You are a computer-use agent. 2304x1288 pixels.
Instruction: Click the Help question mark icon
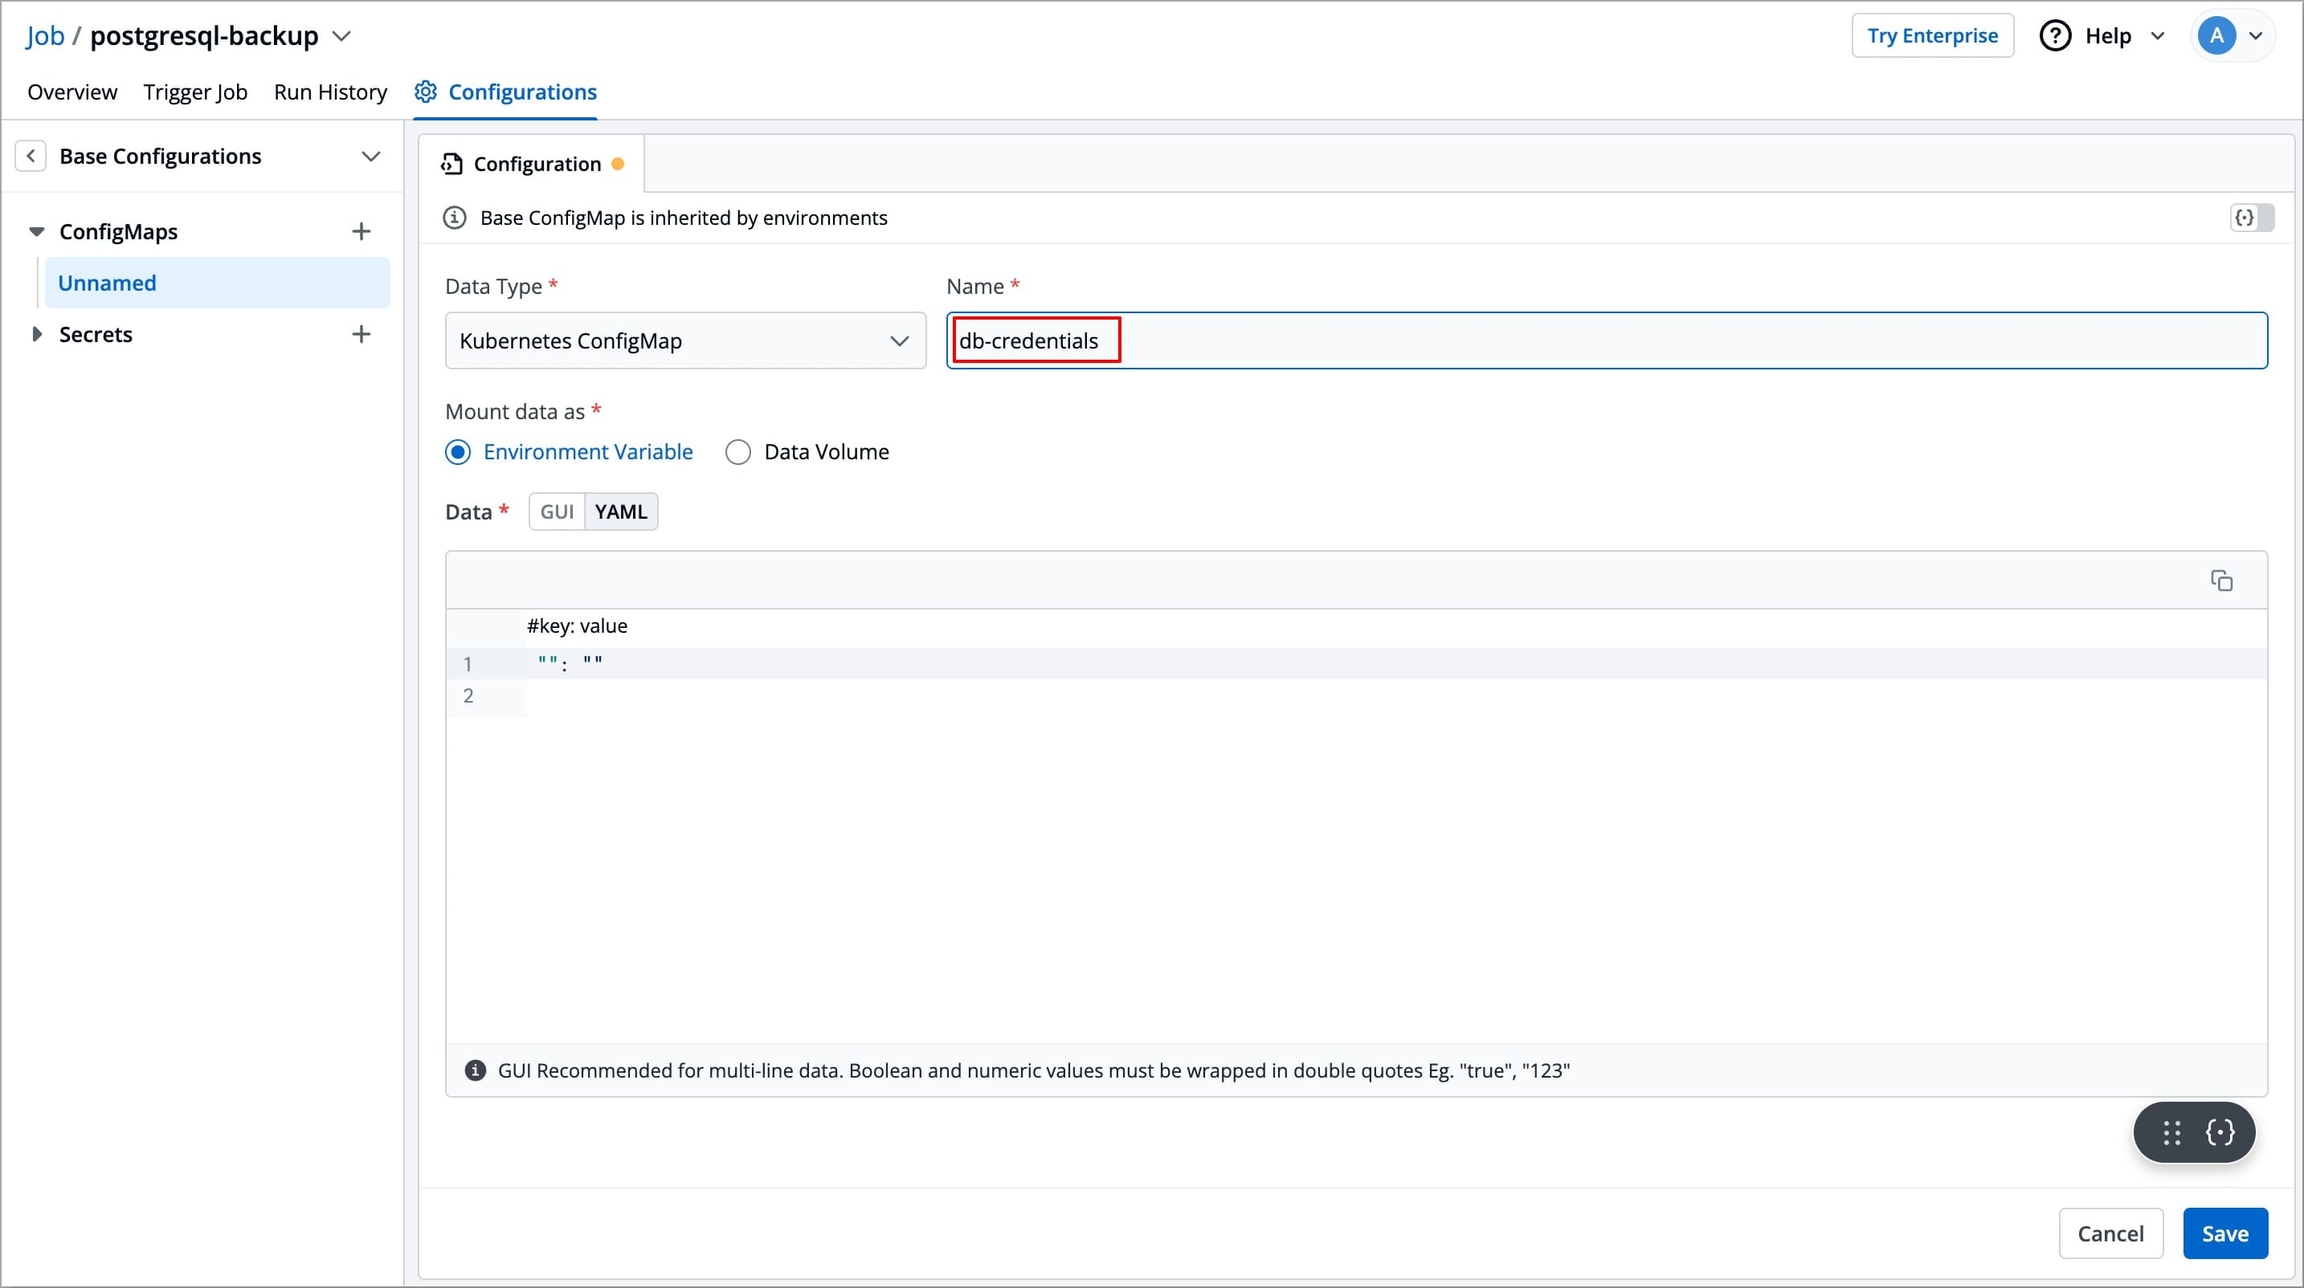click(2055, 36)
